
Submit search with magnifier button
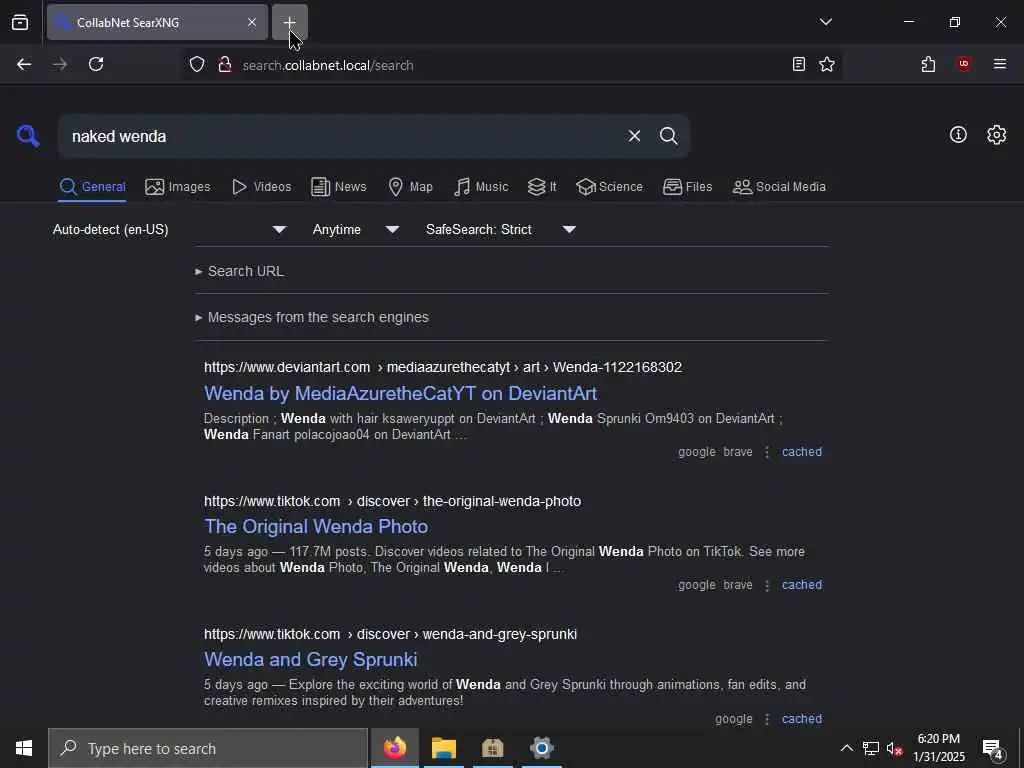(668, 136)
